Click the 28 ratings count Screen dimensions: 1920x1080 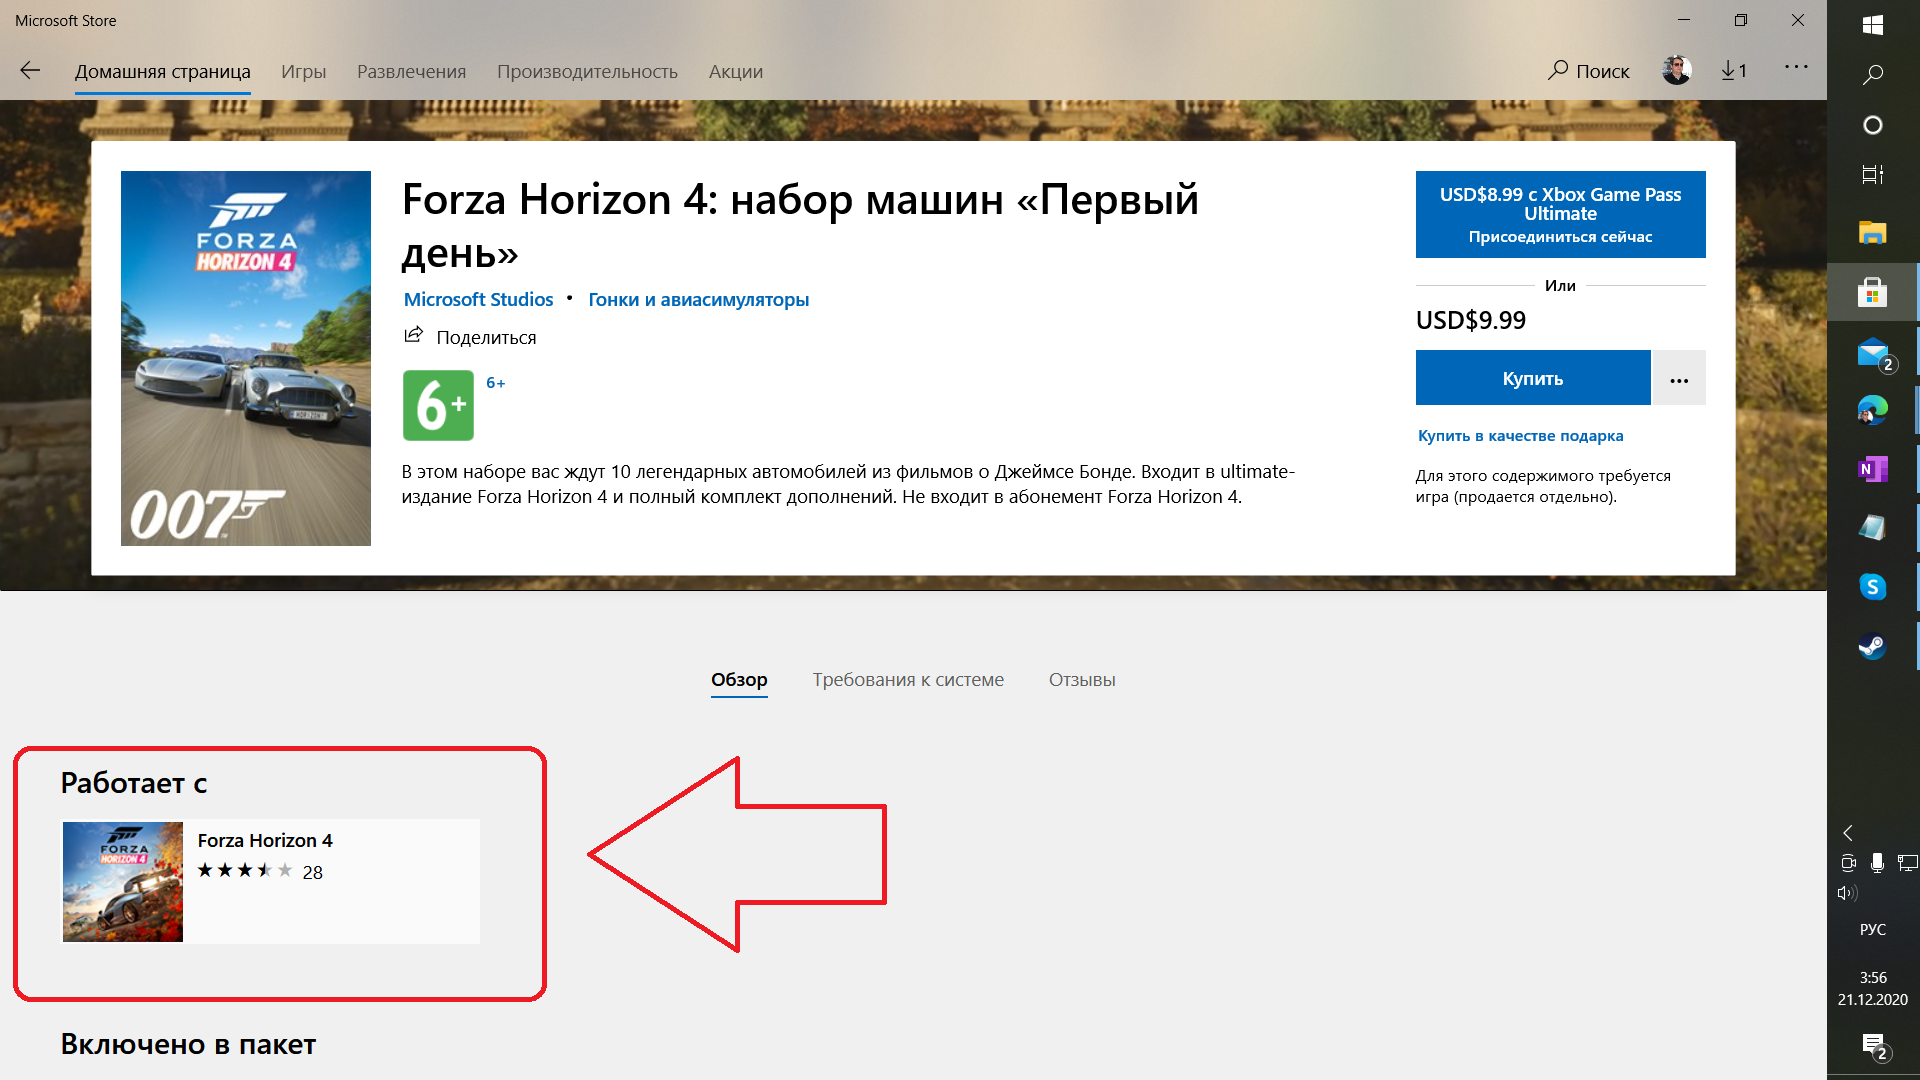pos(312,872)
